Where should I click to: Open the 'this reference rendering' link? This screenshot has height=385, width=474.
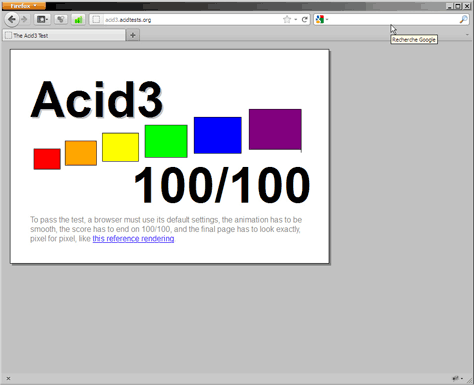point(133,239)
